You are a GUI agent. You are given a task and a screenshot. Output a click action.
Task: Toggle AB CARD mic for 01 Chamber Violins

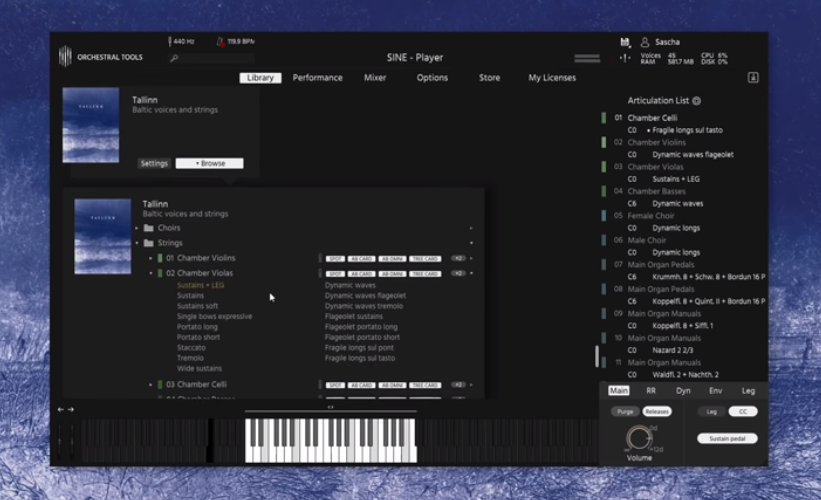362,259
